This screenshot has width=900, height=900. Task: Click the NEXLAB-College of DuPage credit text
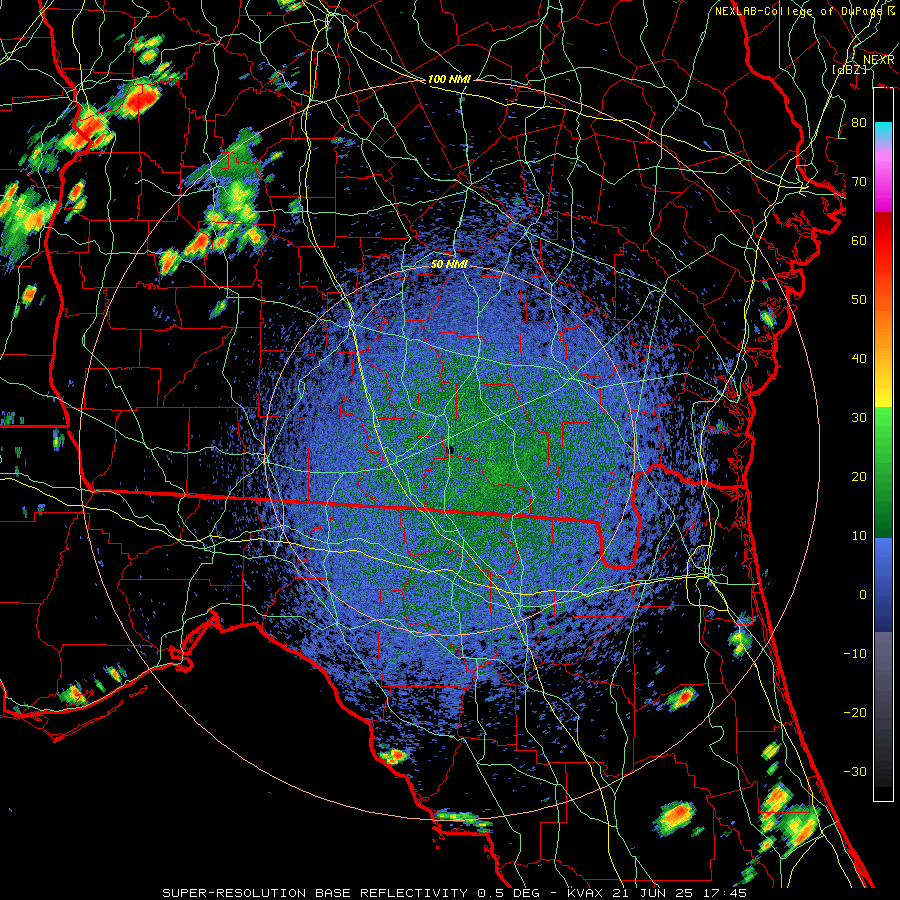click(x=804, y=11)
